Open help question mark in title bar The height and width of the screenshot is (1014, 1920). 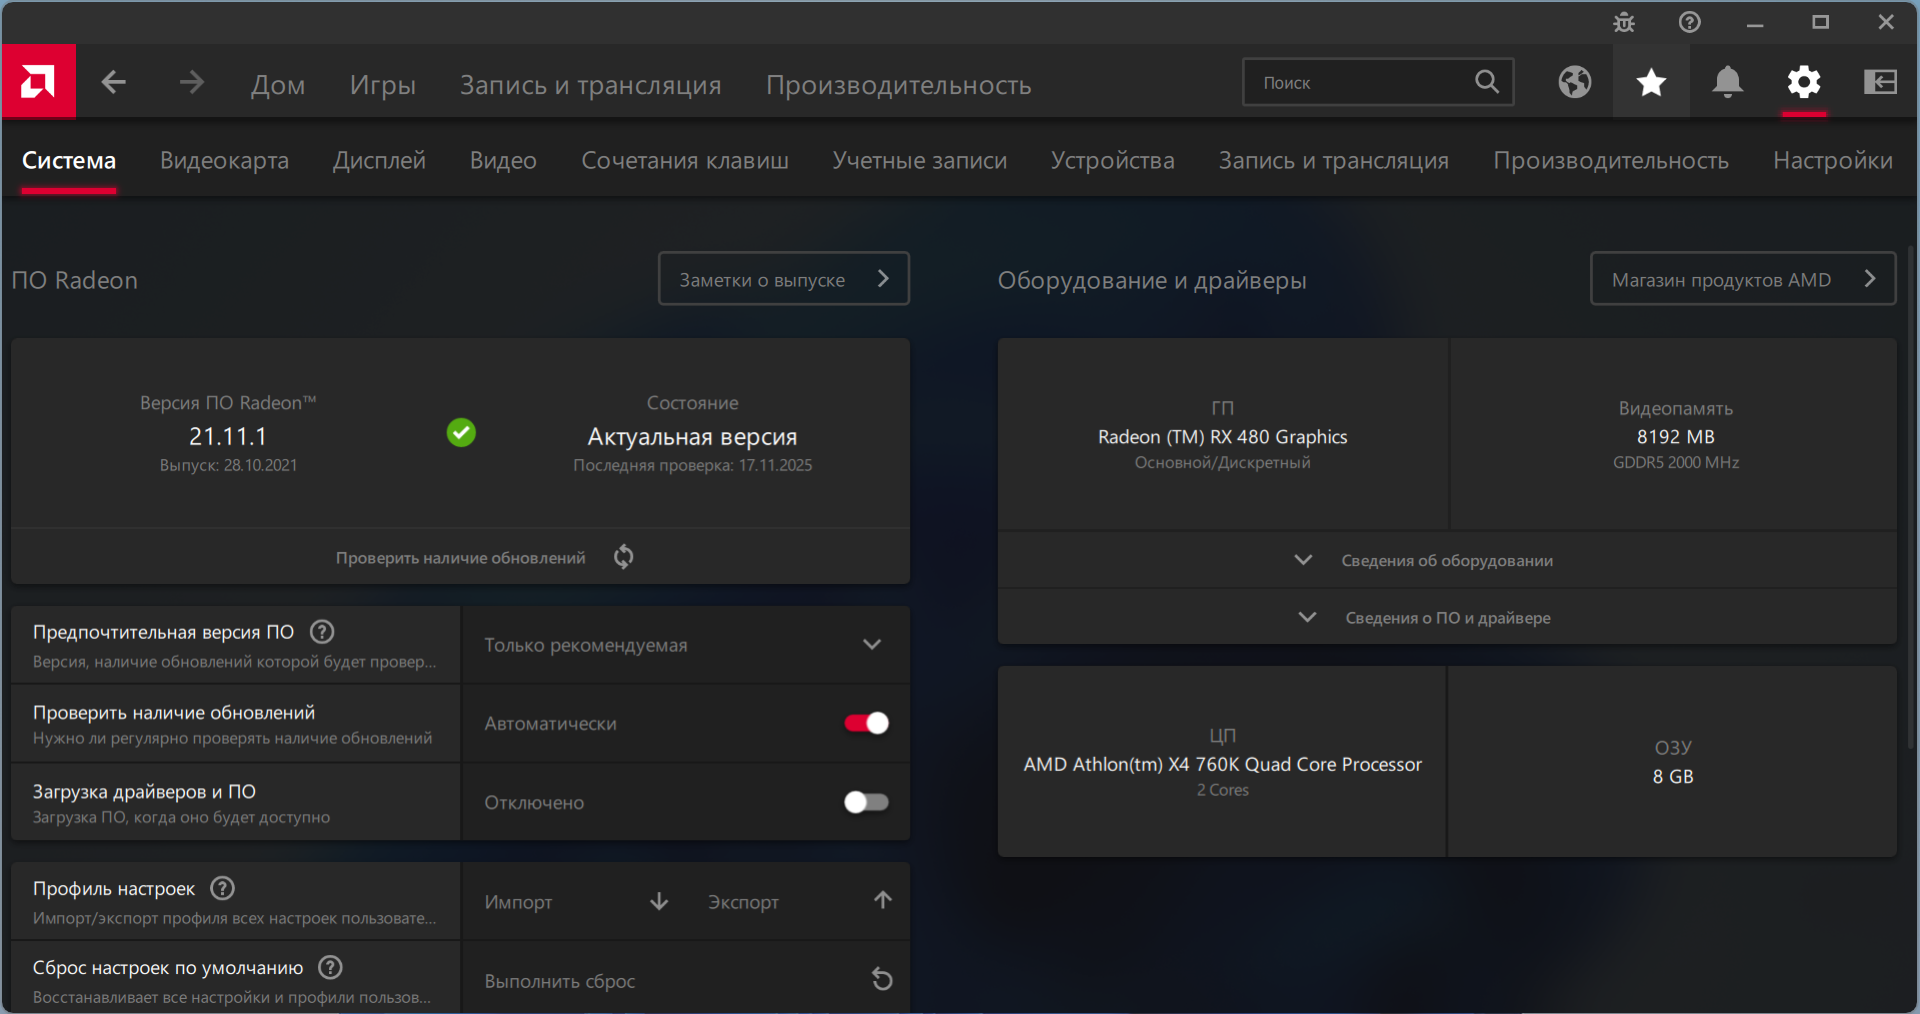coord(1690,22)
